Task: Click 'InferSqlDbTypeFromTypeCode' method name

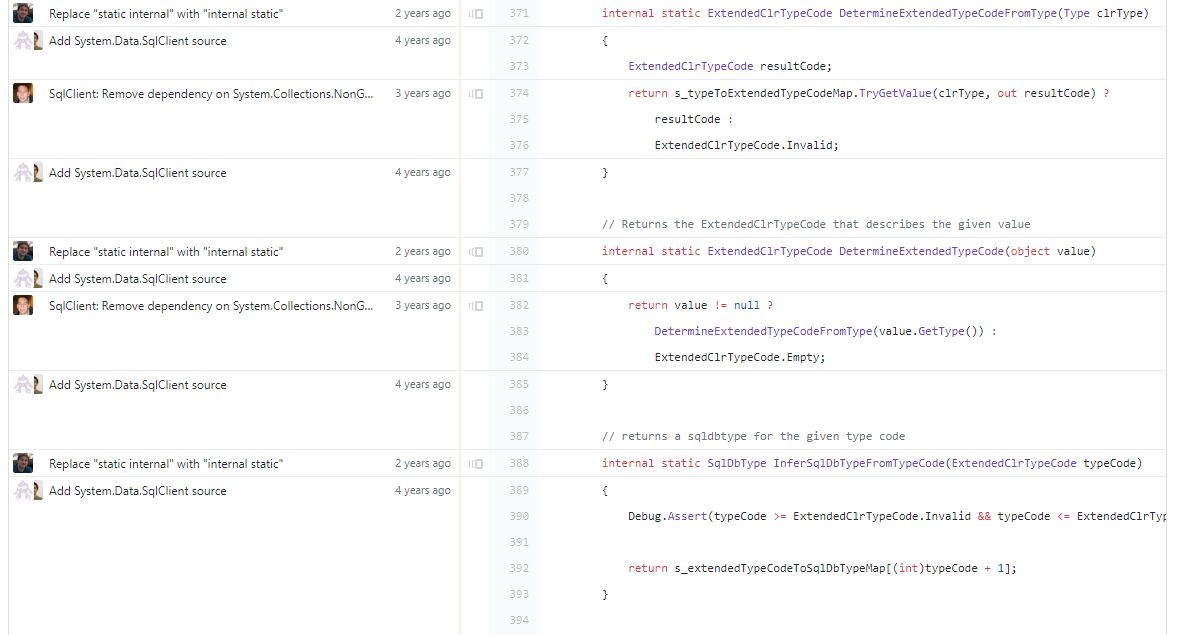Action: pos(859,463)
